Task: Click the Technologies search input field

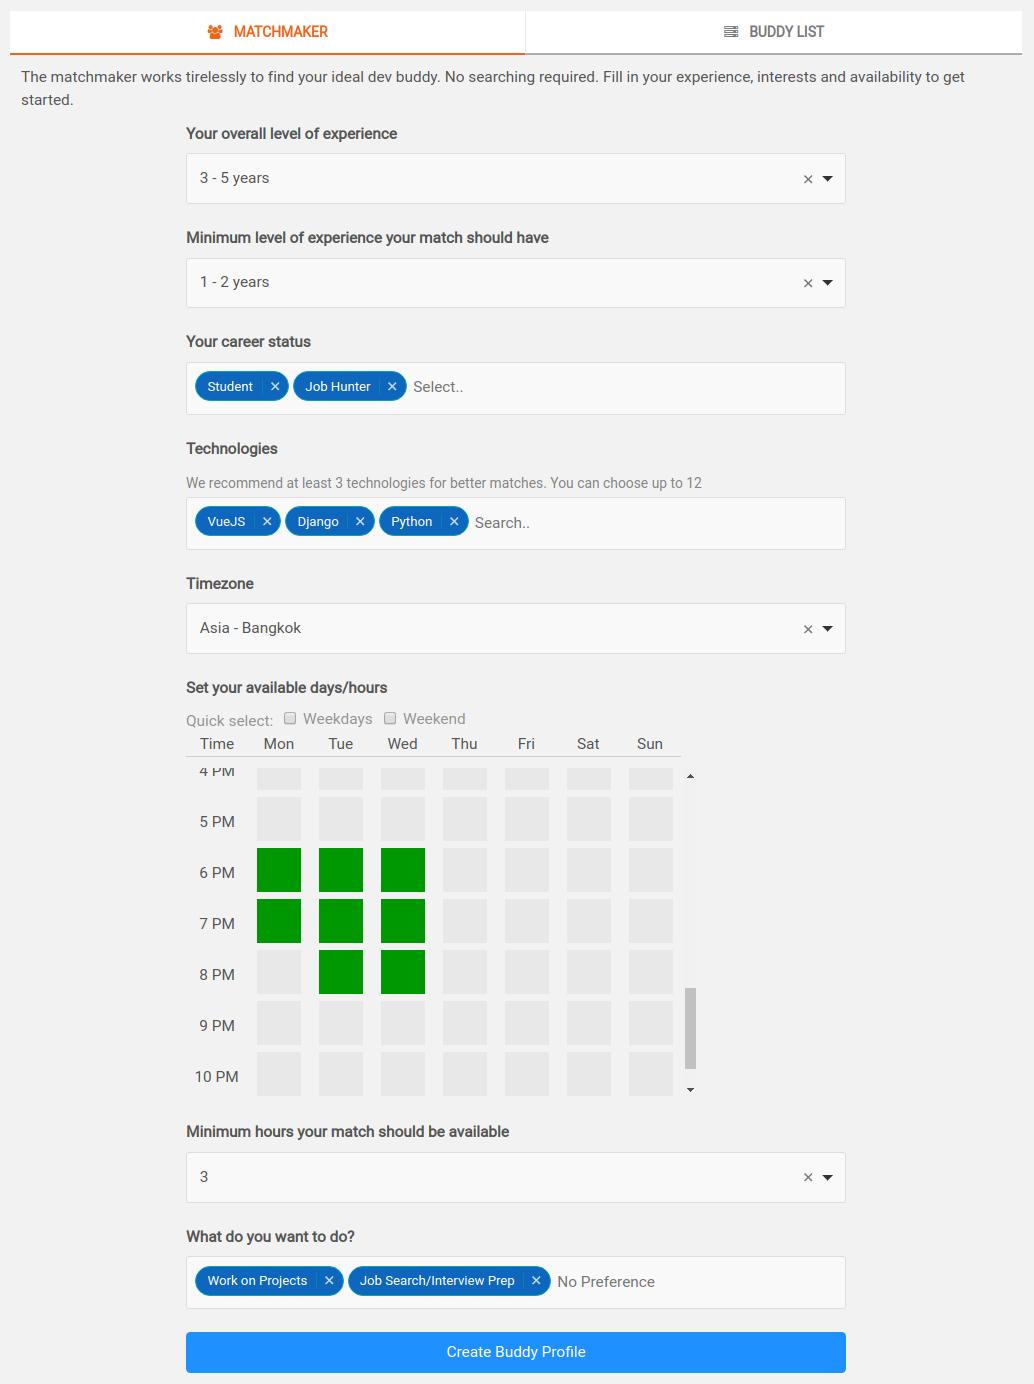Action: pos(655,523)
